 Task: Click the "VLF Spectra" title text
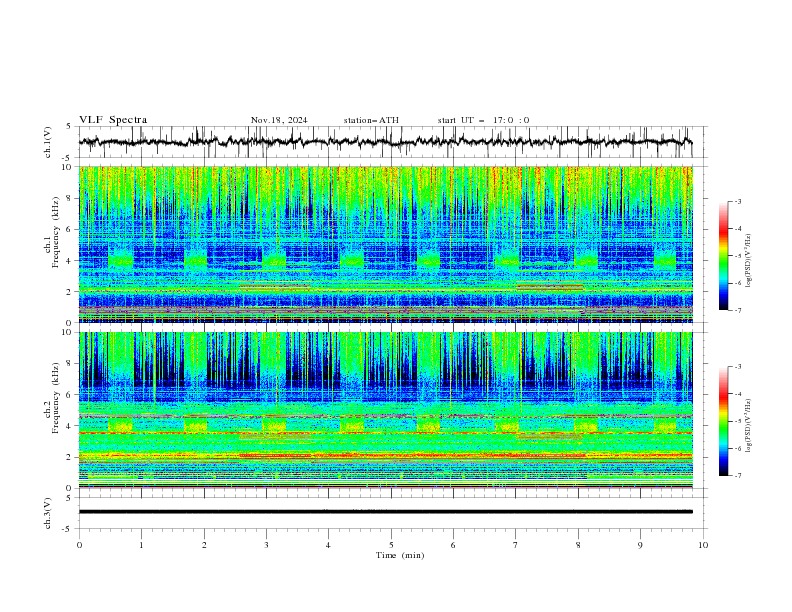pos(113,120)
